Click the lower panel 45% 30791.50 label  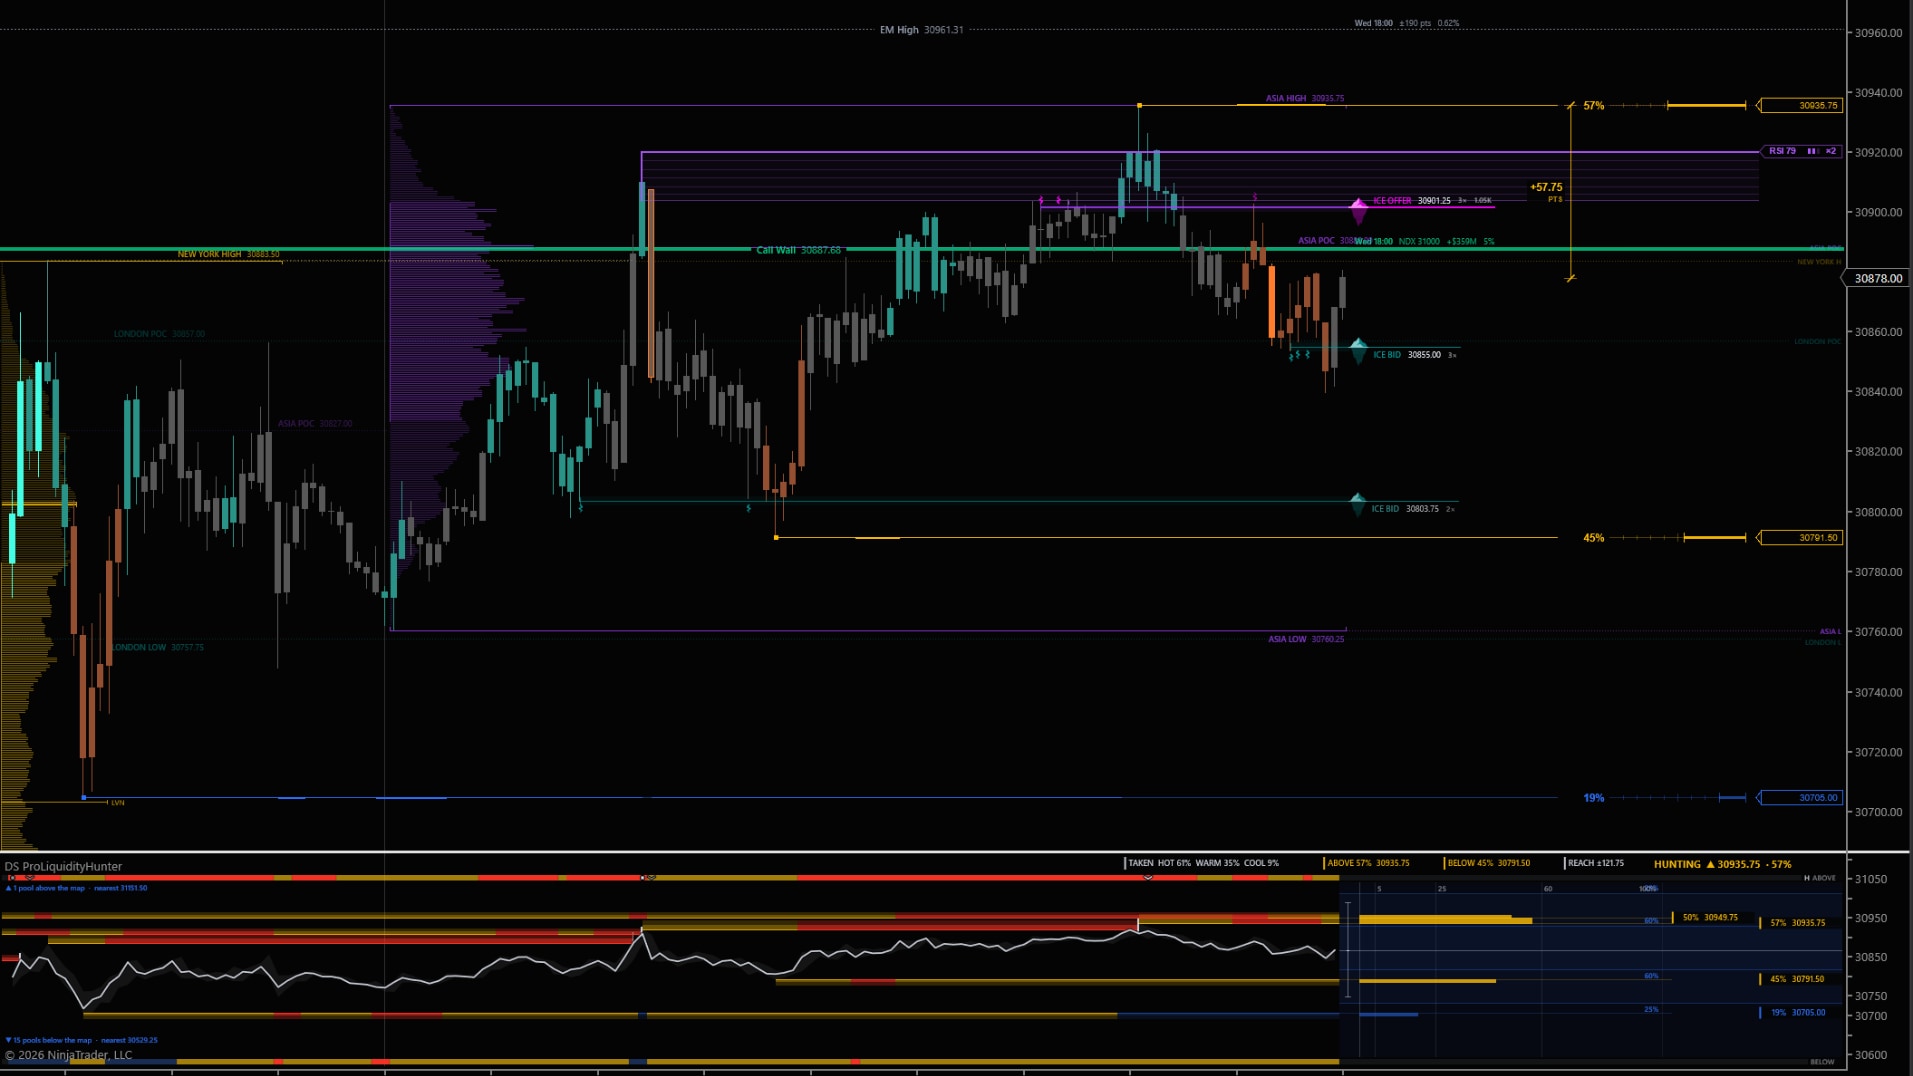1797,979
